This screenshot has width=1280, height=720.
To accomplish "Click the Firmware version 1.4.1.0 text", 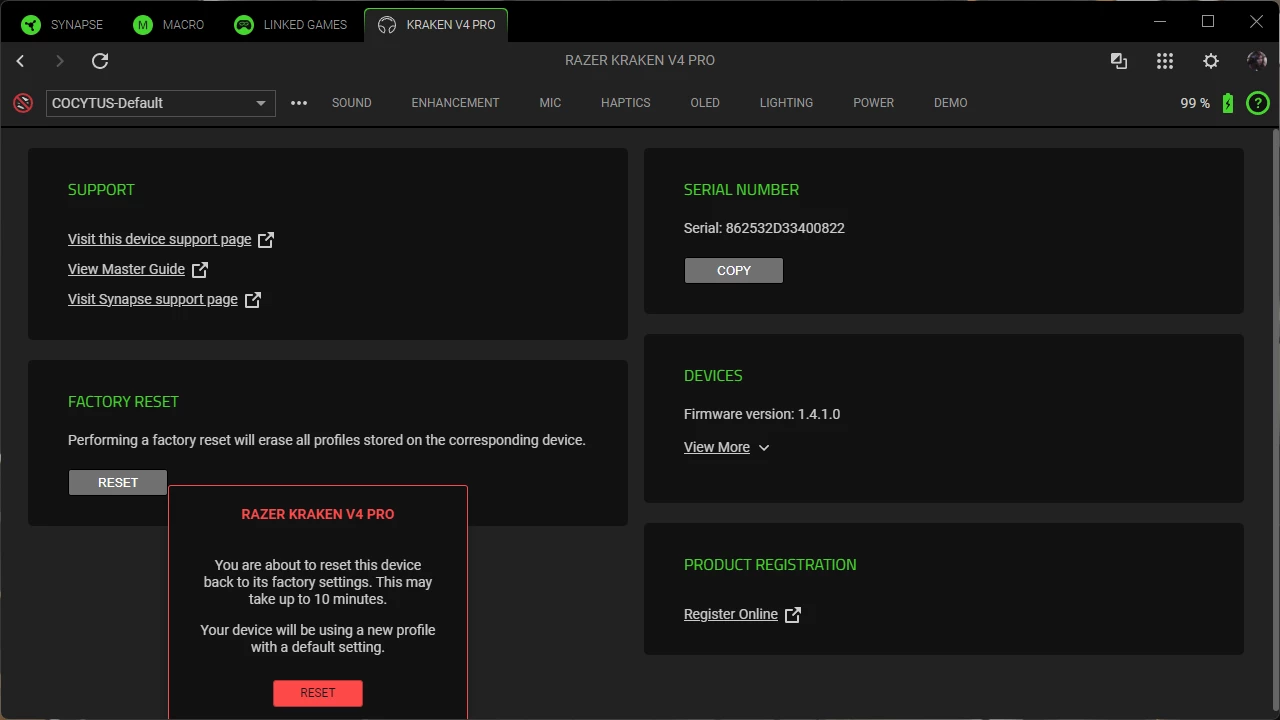I will click(762, 415).
